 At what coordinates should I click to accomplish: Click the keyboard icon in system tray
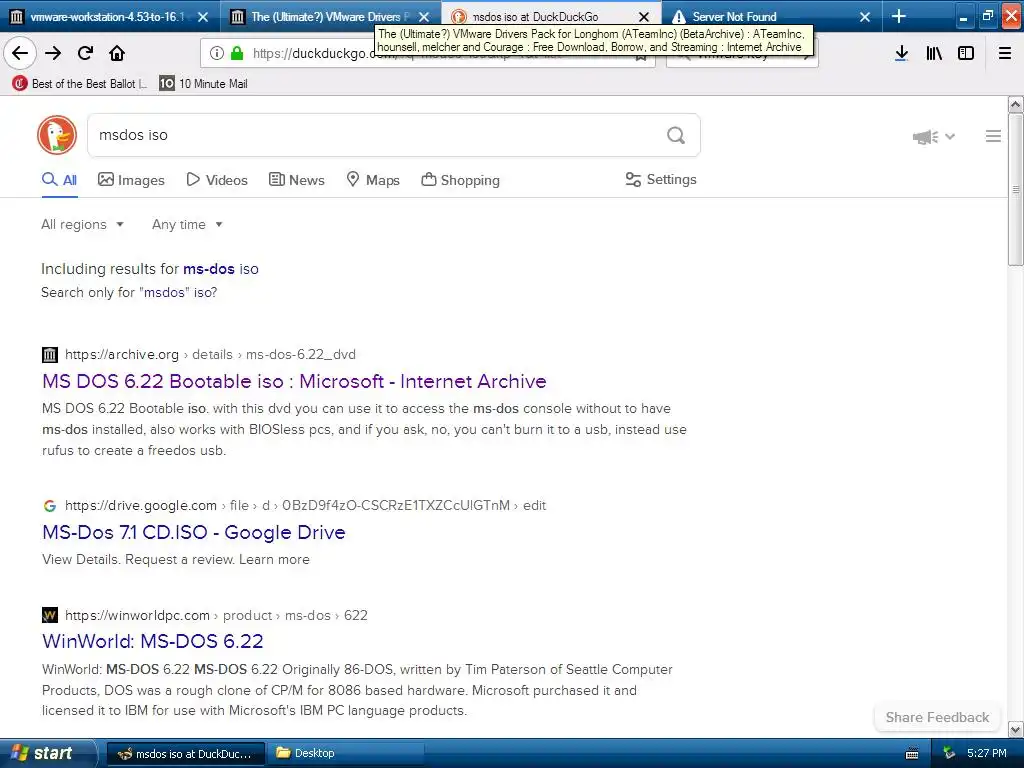click(x=912, y=754)
